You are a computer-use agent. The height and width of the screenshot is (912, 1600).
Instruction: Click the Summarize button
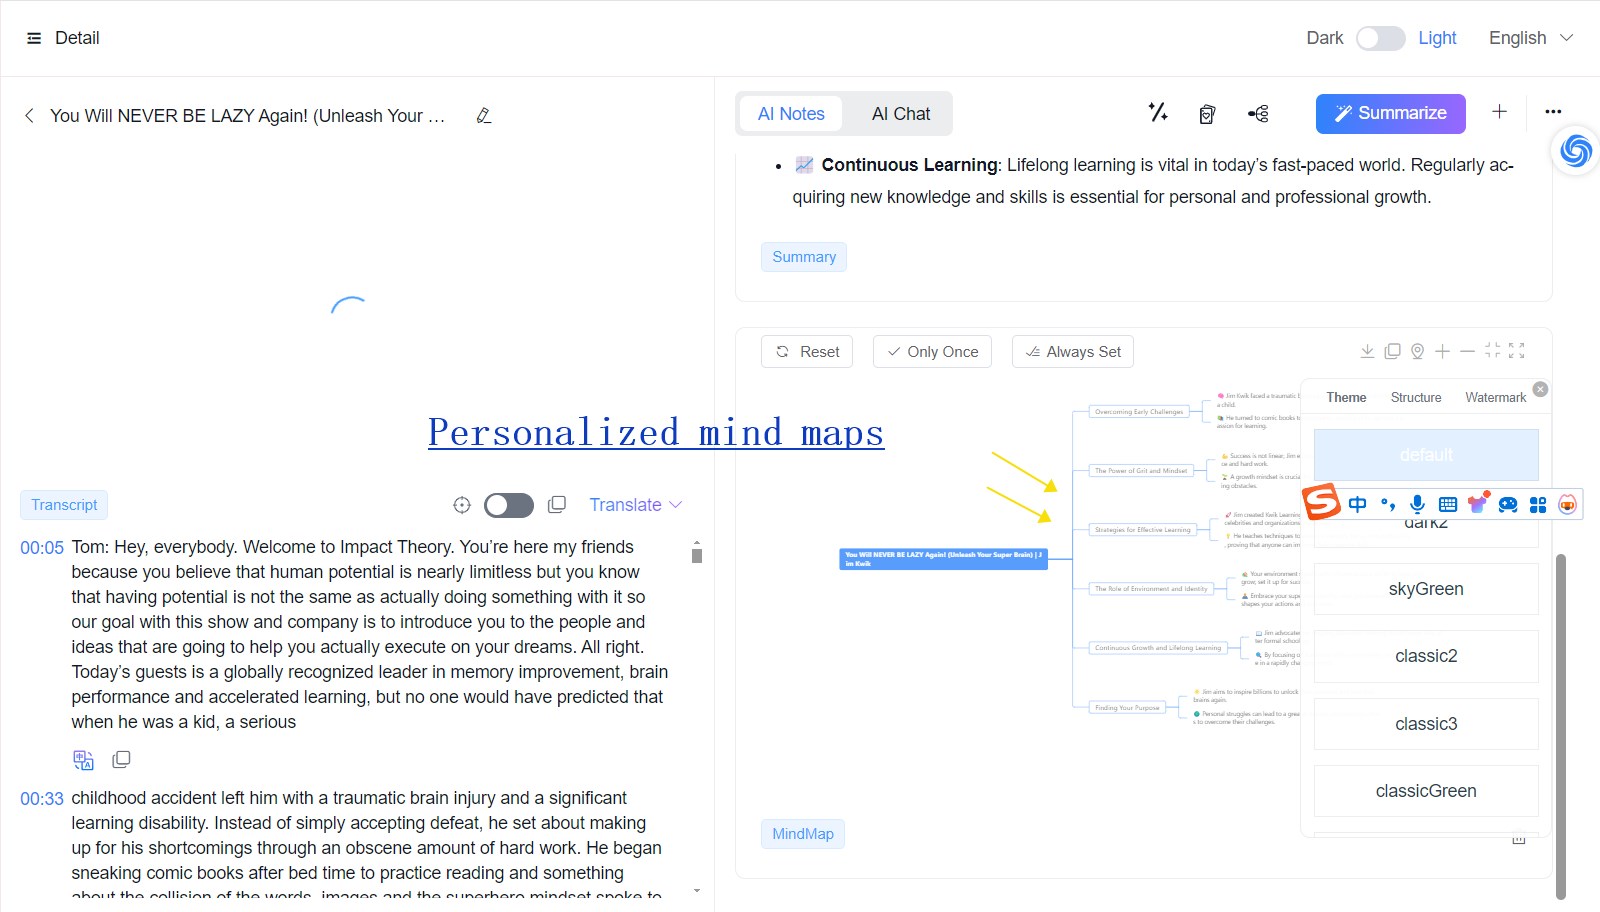click(1389, 113)
